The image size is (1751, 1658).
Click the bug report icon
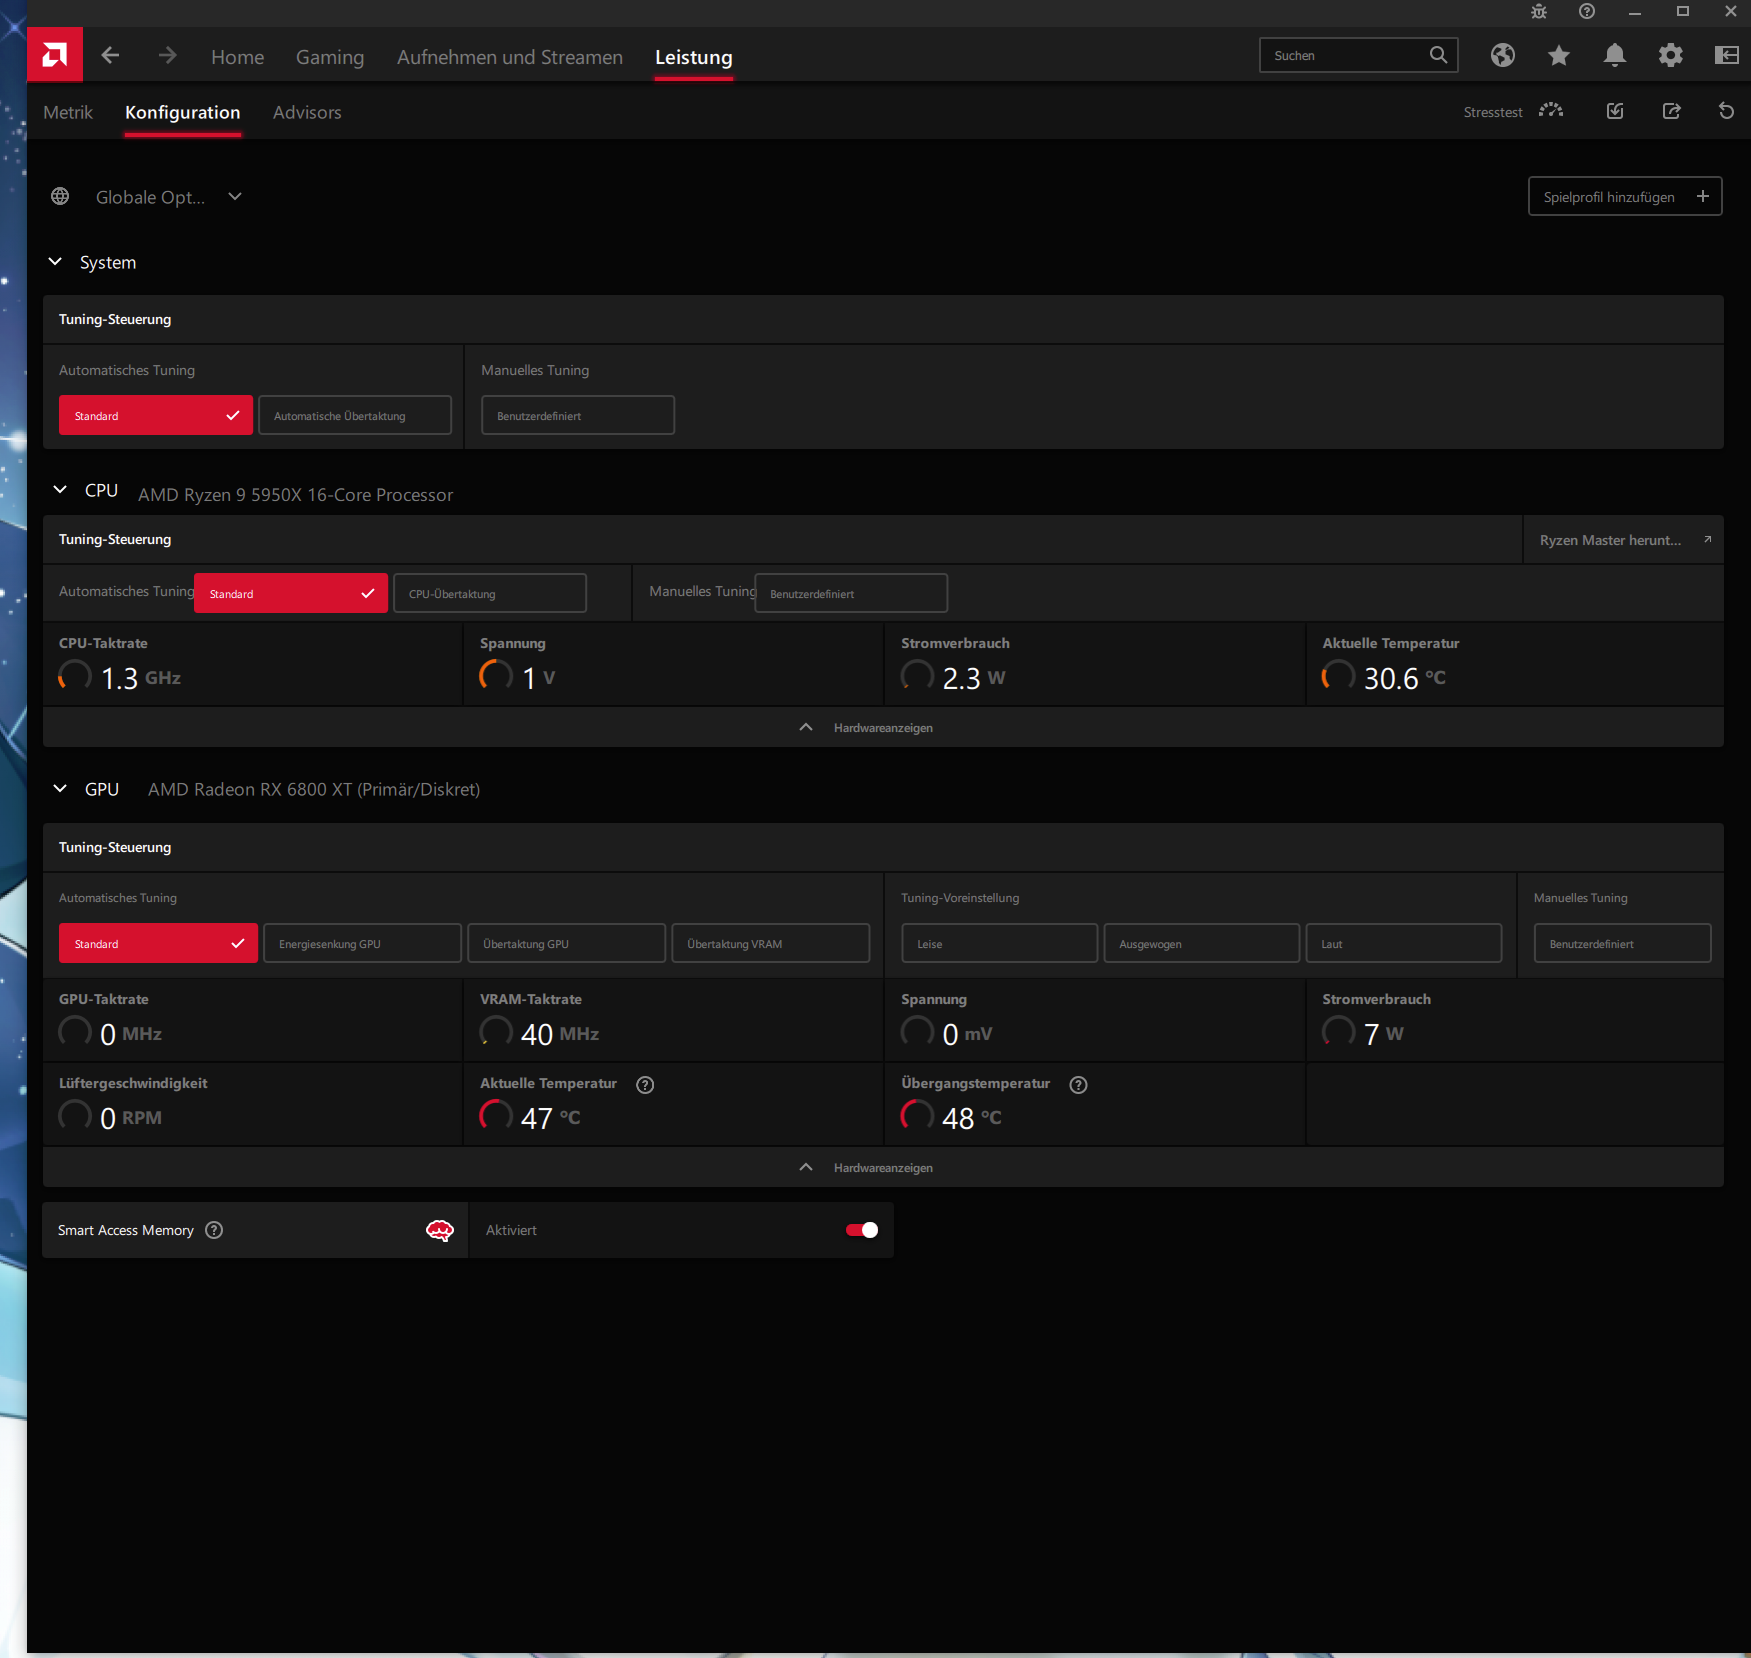tap(1539, 12)
